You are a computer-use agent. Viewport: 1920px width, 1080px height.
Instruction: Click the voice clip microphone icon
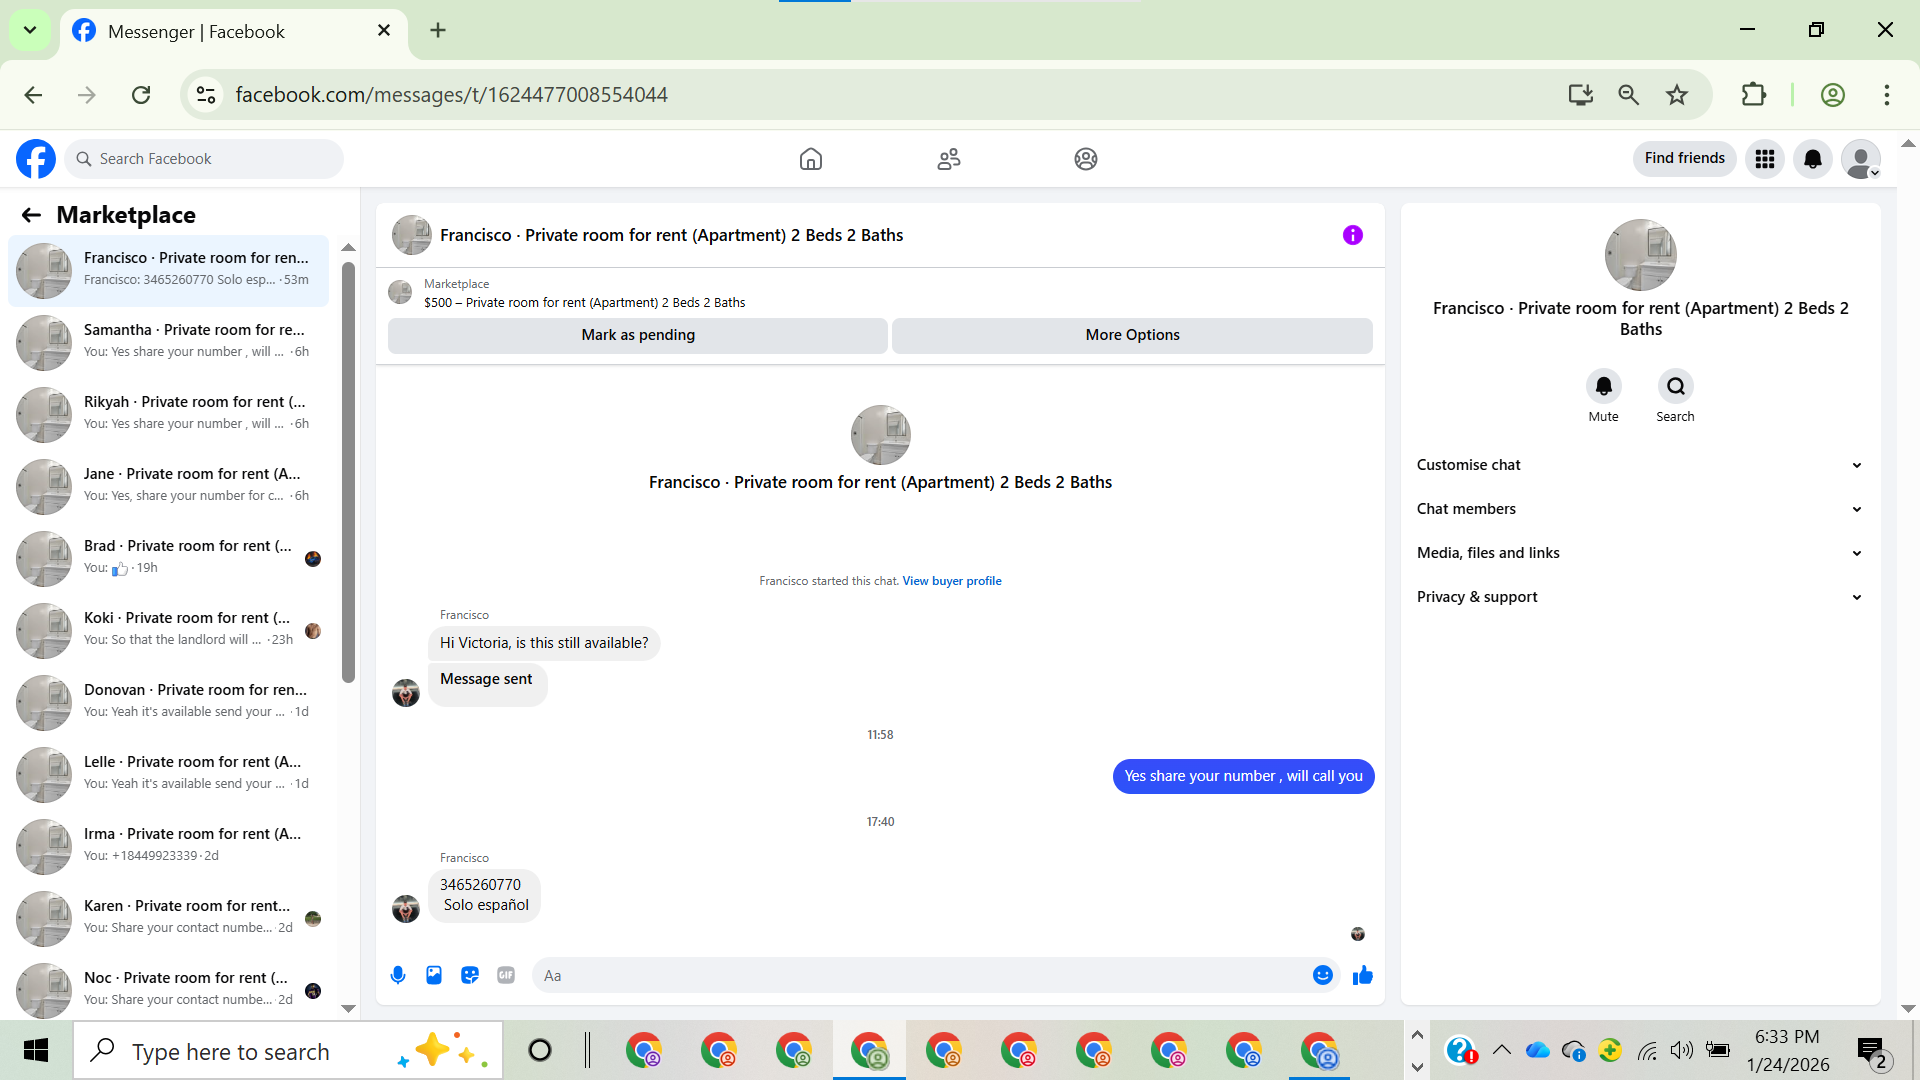click(398, 975)
